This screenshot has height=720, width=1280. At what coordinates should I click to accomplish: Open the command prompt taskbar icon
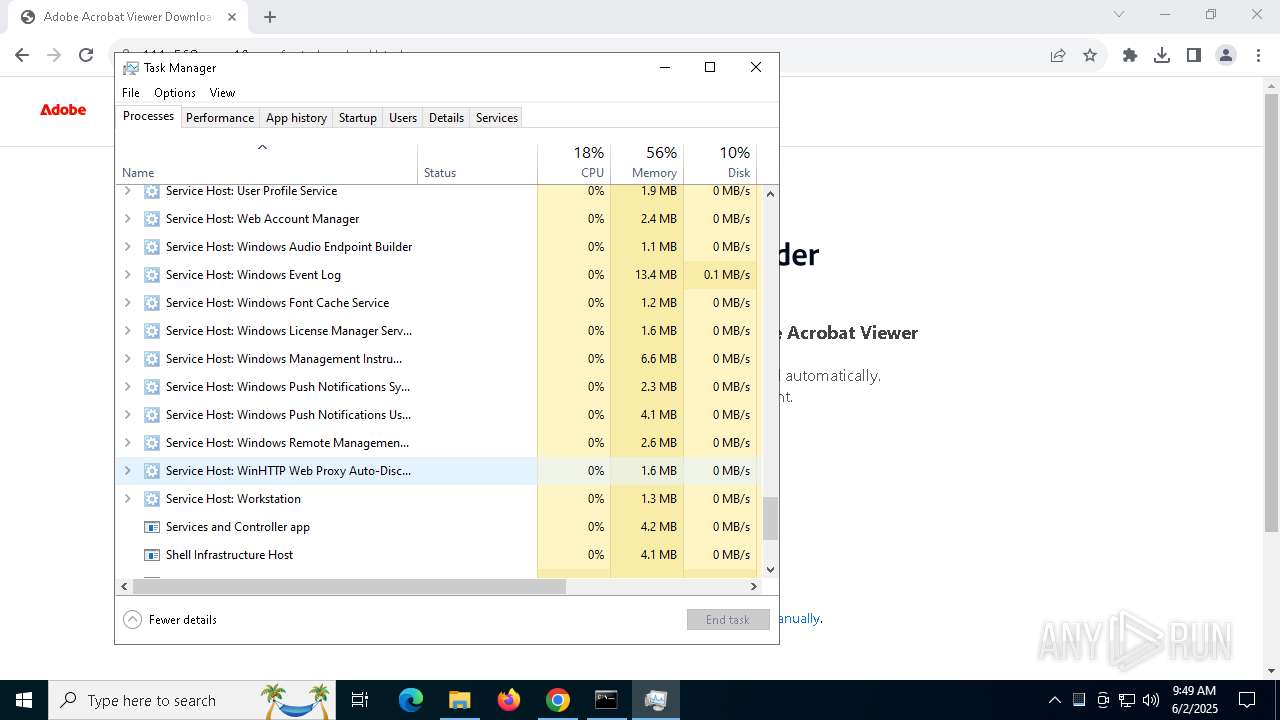tap(606, 700)
